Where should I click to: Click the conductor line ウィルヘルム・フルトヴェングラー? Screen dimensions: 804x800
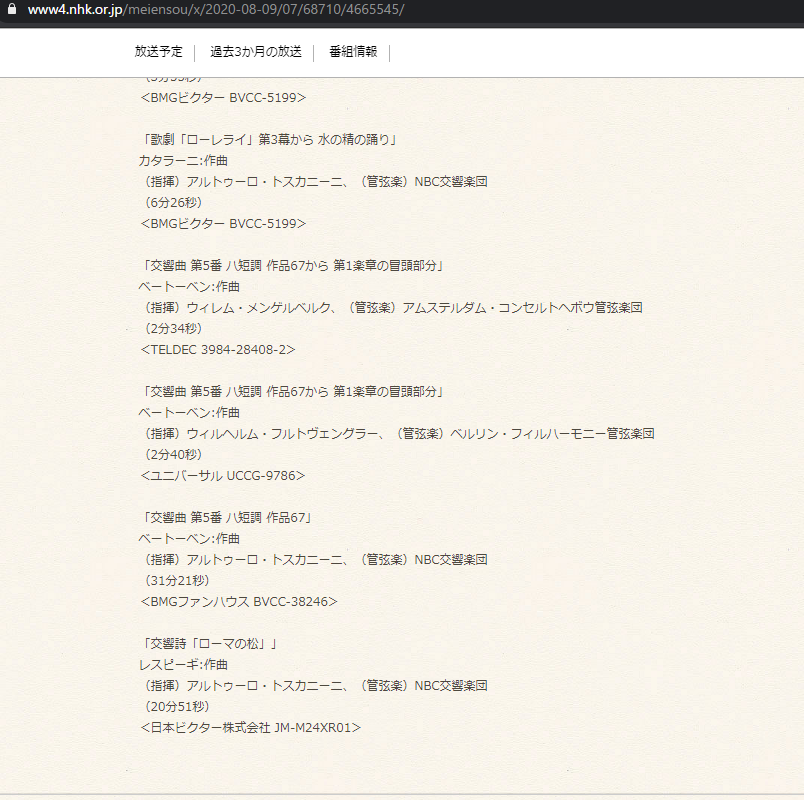(399, 434)
